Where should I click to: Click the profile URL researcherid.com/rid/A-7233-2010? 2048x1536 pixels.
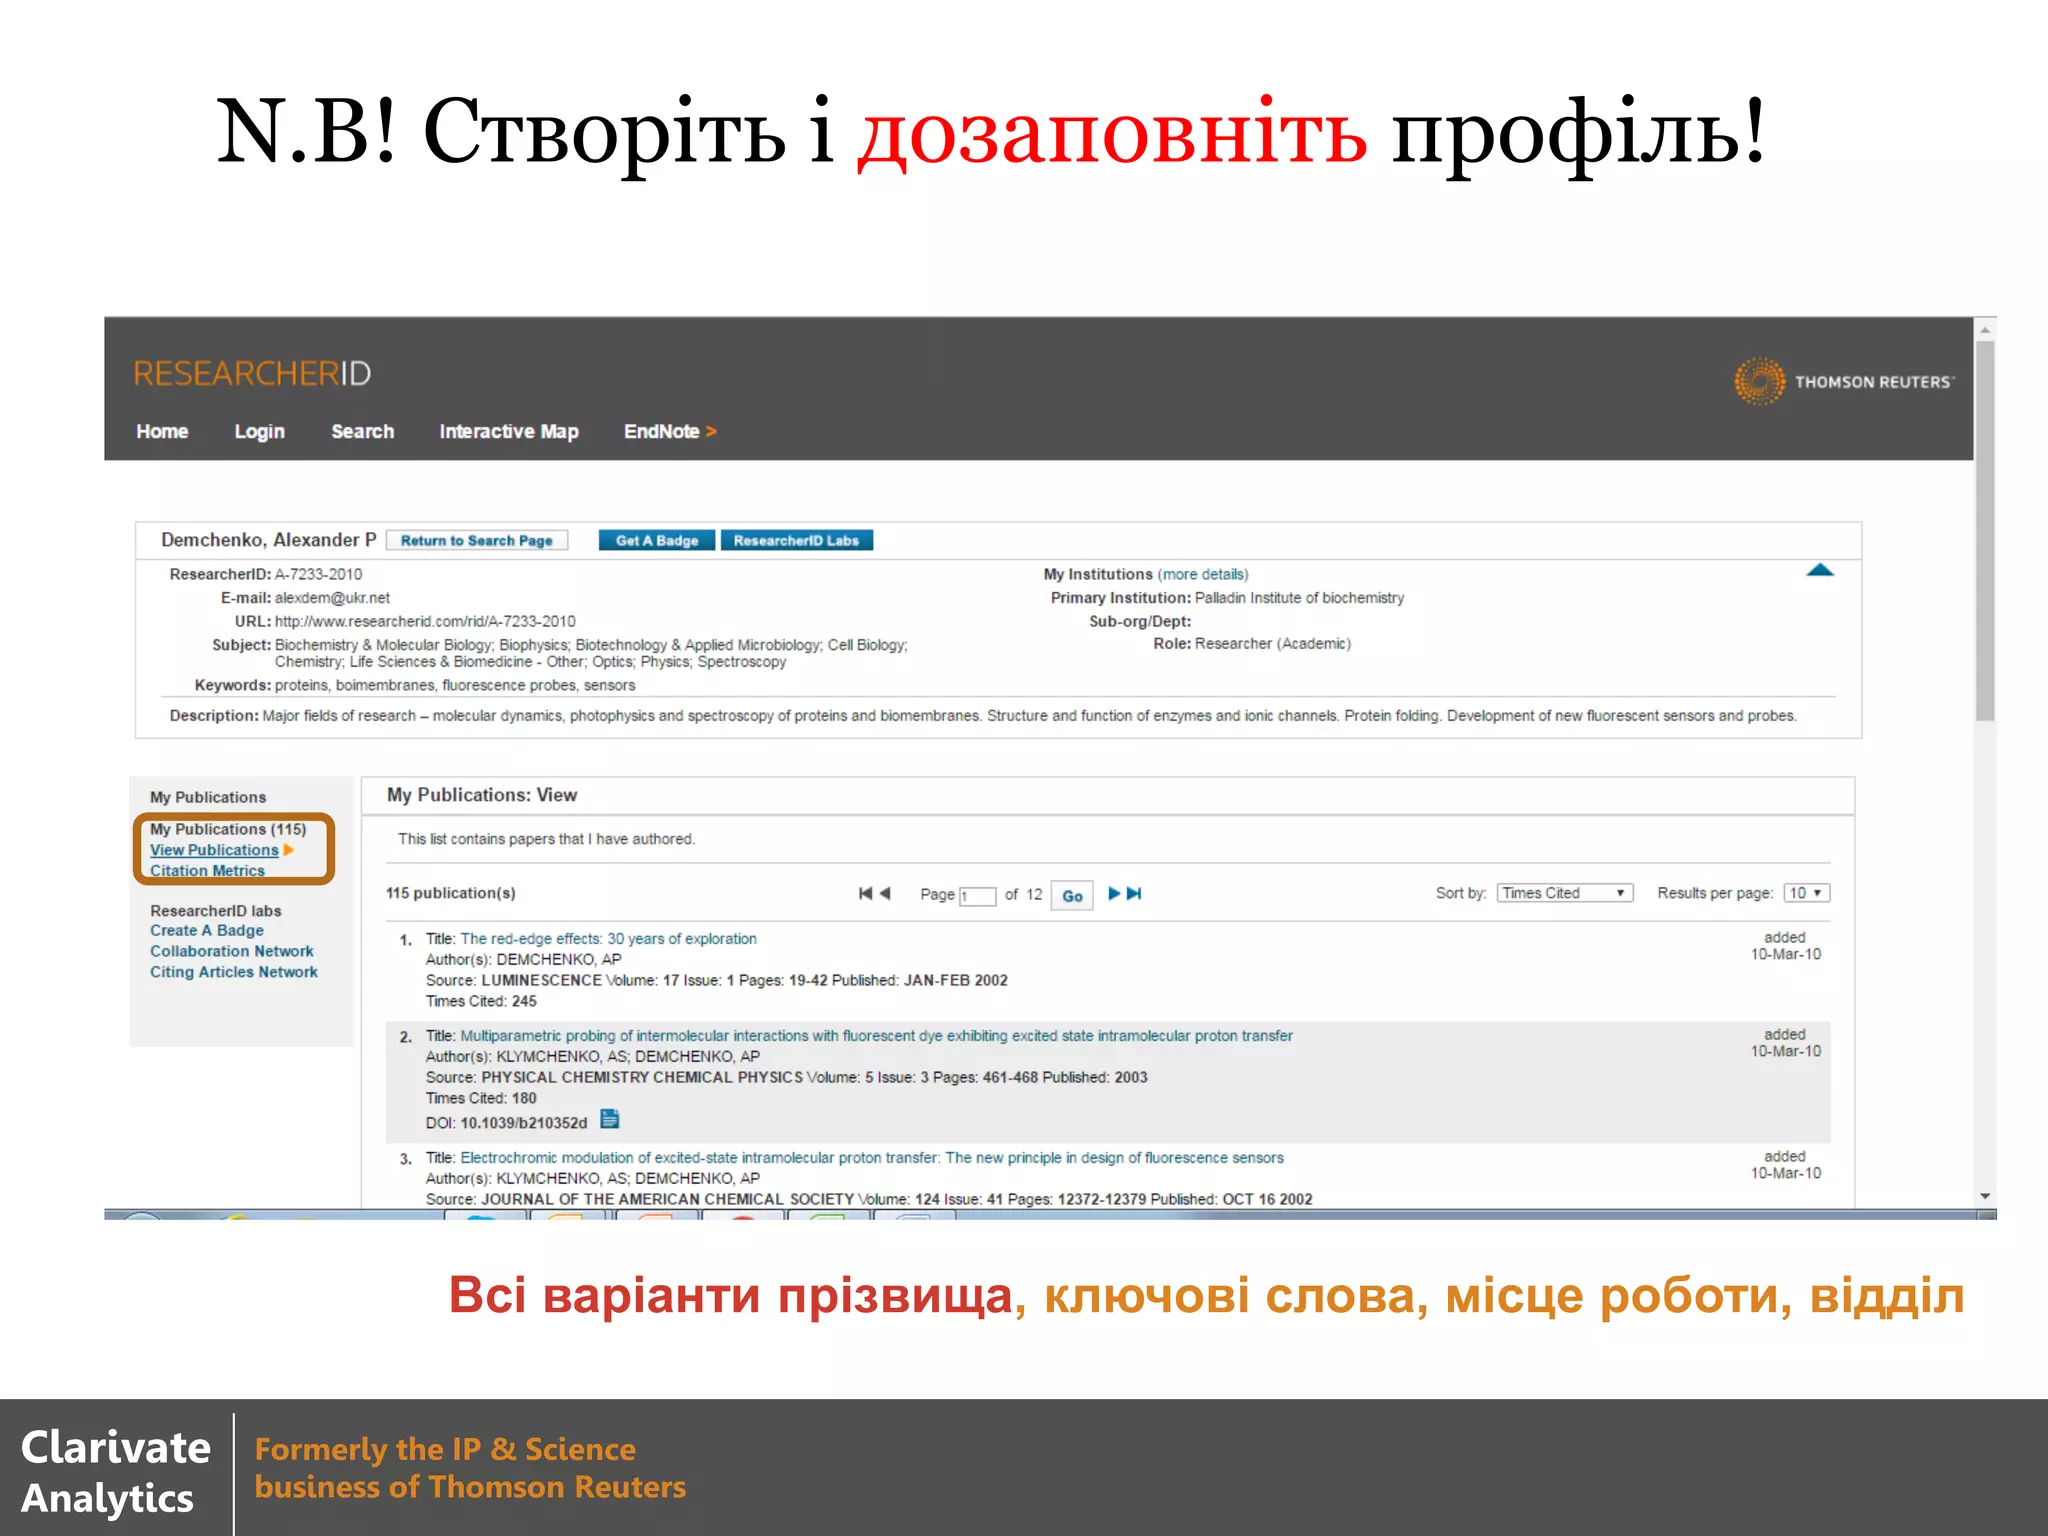425,621
